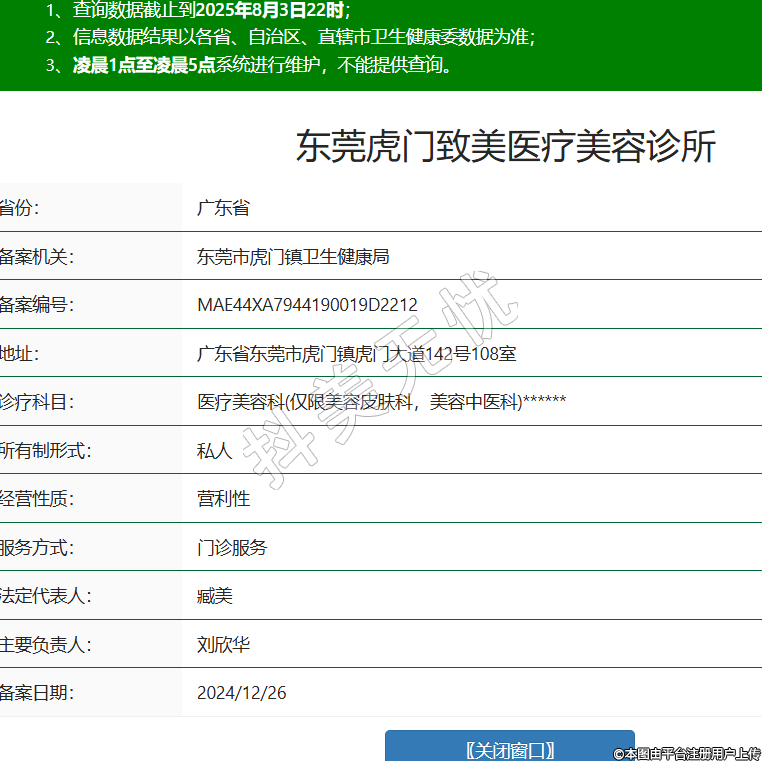
Task: Click the 关闭窗口 button
Action: pos(510,749)
